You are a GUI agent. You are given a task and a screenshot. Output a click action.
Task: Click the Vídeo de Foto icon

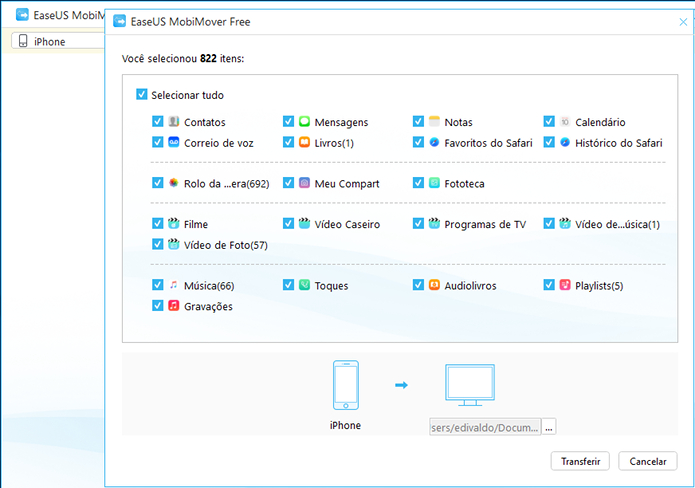click(174, 244)
